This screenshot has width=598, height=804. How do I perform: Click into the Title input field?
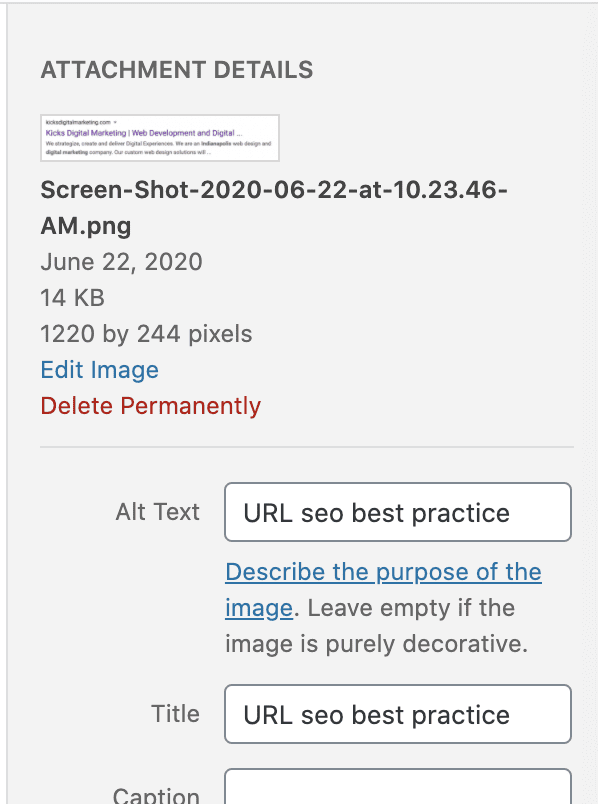pyautogui.click(x=398, y=714)
